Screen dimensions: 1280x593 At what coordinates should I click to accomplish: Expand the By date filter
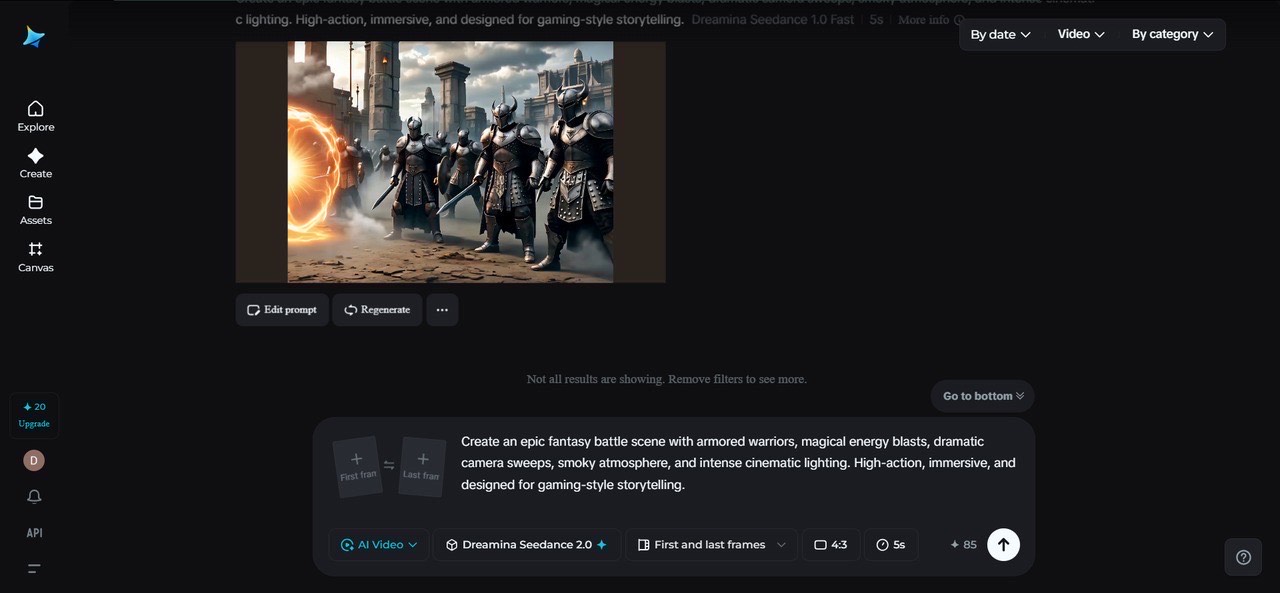[x=1000, y=34]
